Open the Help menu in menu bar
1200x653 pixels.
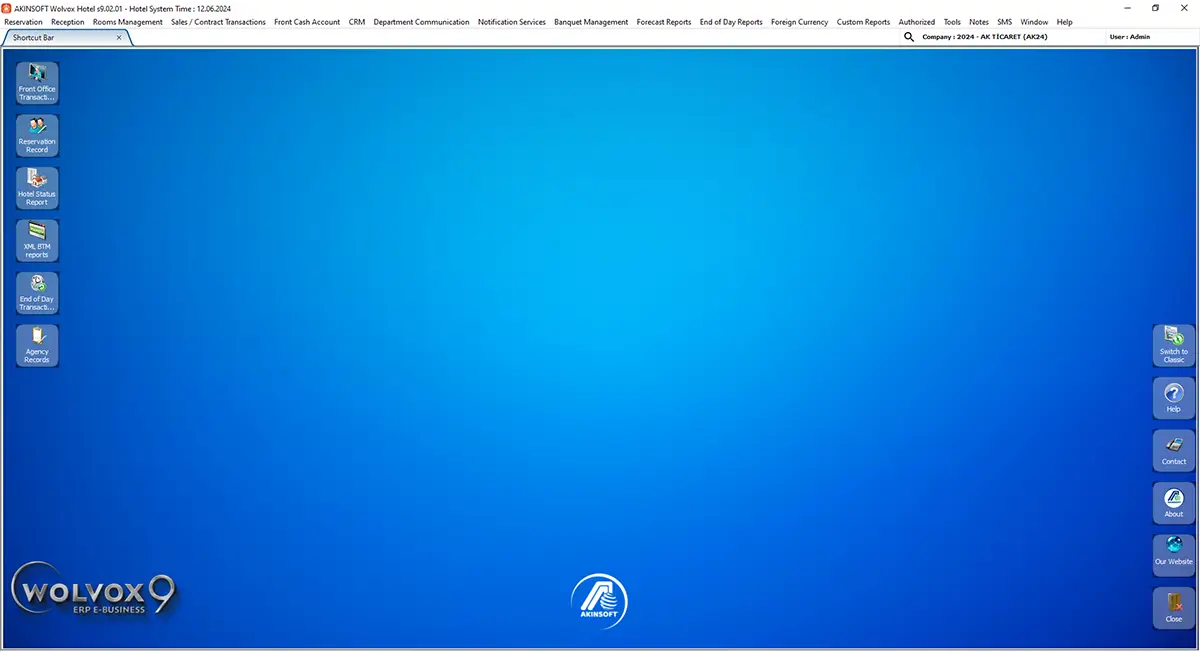[1064, 22]
